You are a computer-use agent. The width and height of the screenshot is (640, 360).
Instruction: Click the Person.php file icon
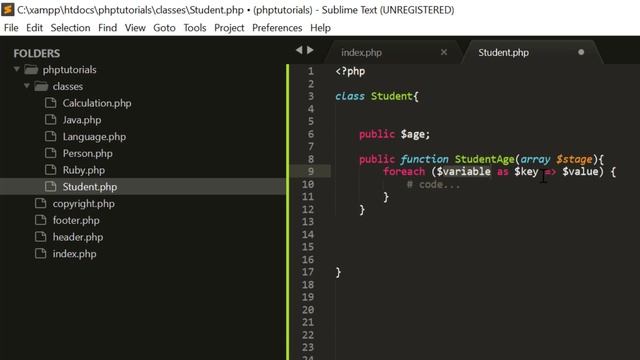click(51, 153)
